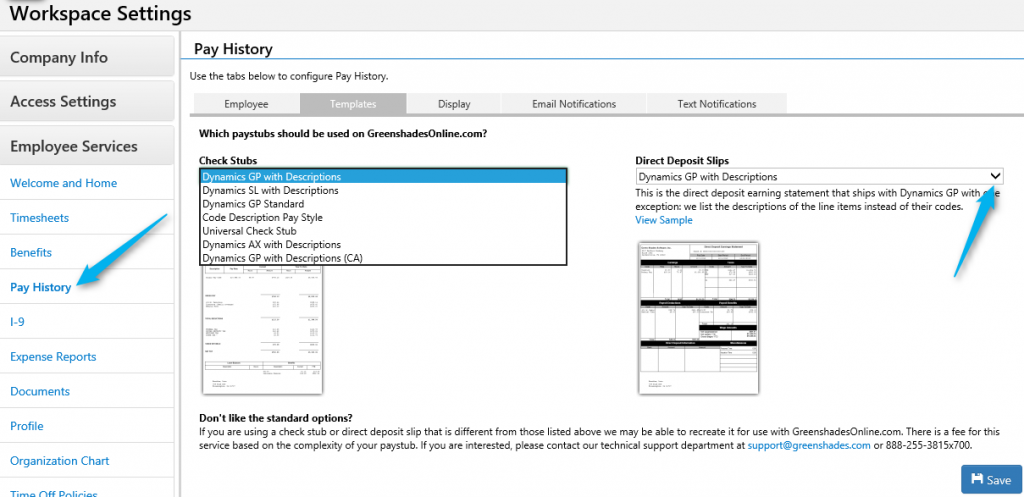Screen dimensions: 1024x497
Task: Go to Expense Reports settings
Action: [x=53, y=357]
